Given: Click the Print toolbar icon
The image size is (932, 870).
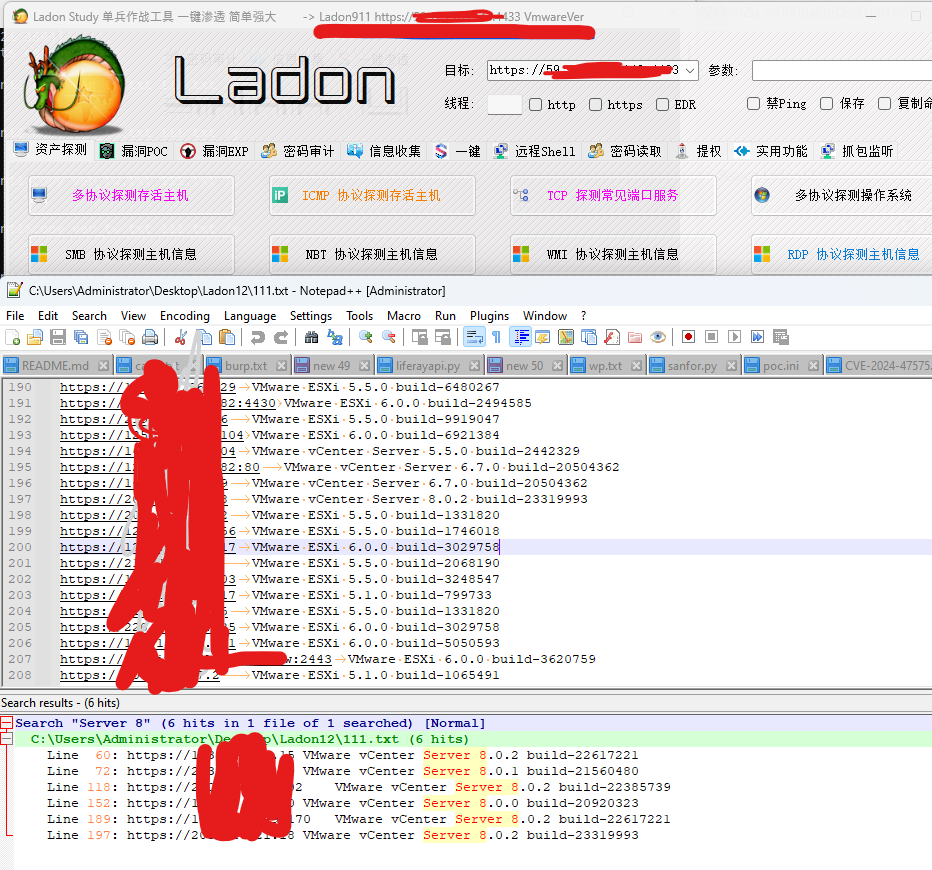Looking at the screenshot, I should coord(150,338).
